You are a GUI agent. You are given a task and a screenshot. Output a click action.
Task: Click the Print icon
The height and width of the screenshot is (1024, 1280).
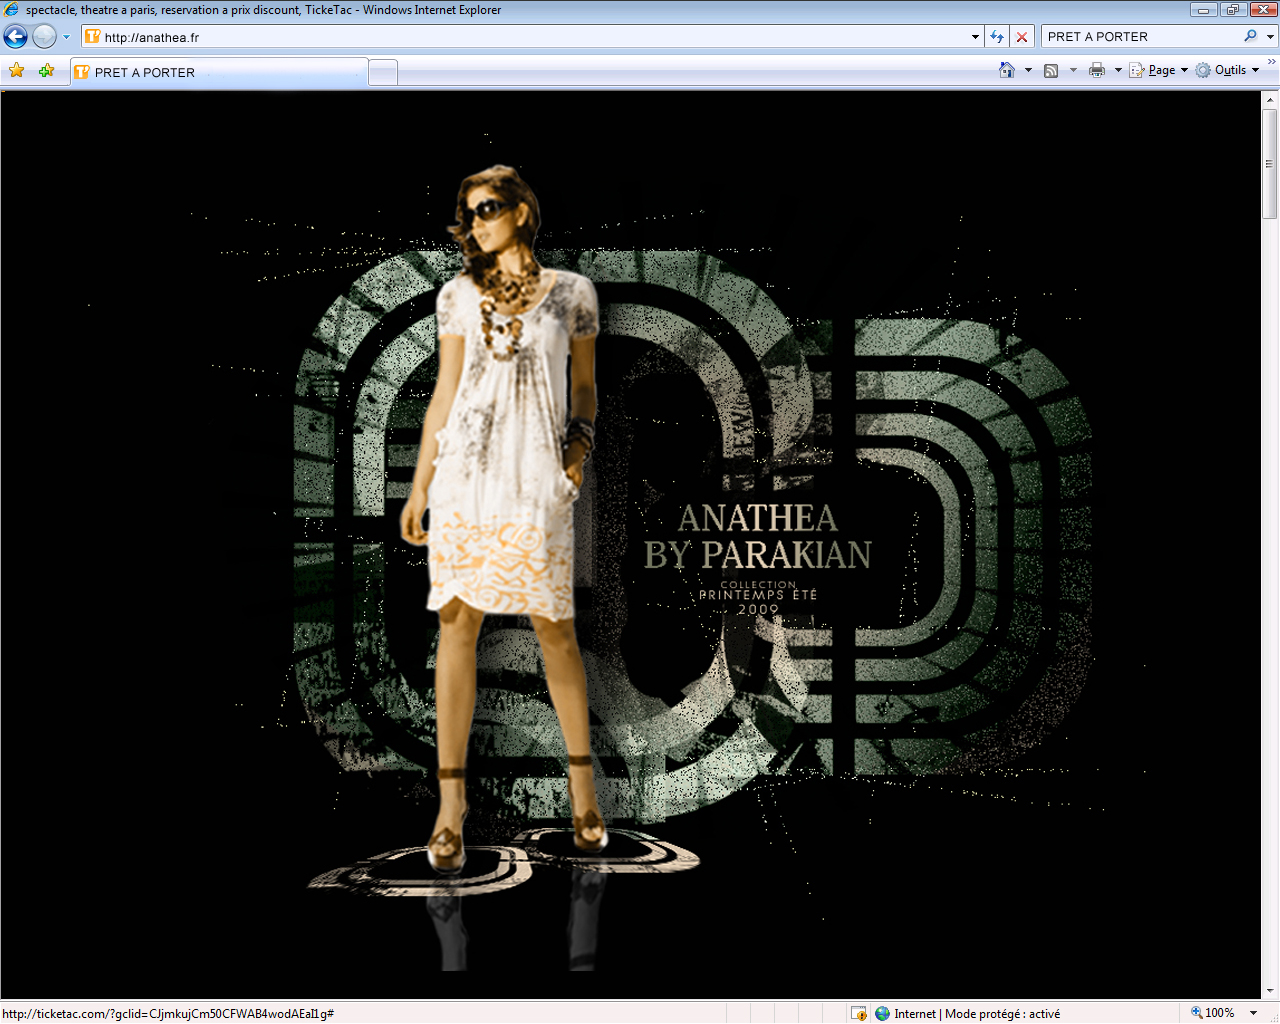[x=1097, y=70]
